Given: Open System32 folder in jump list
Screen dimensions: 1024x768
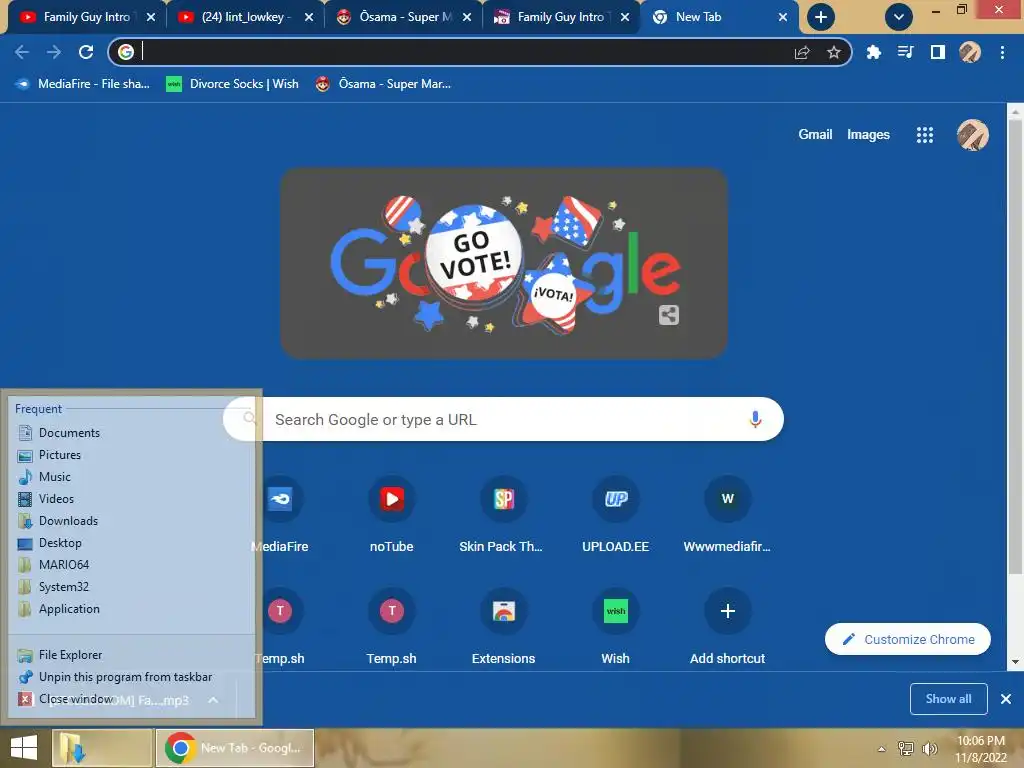Looking at the screenshot, I should (x=131, y=586).
